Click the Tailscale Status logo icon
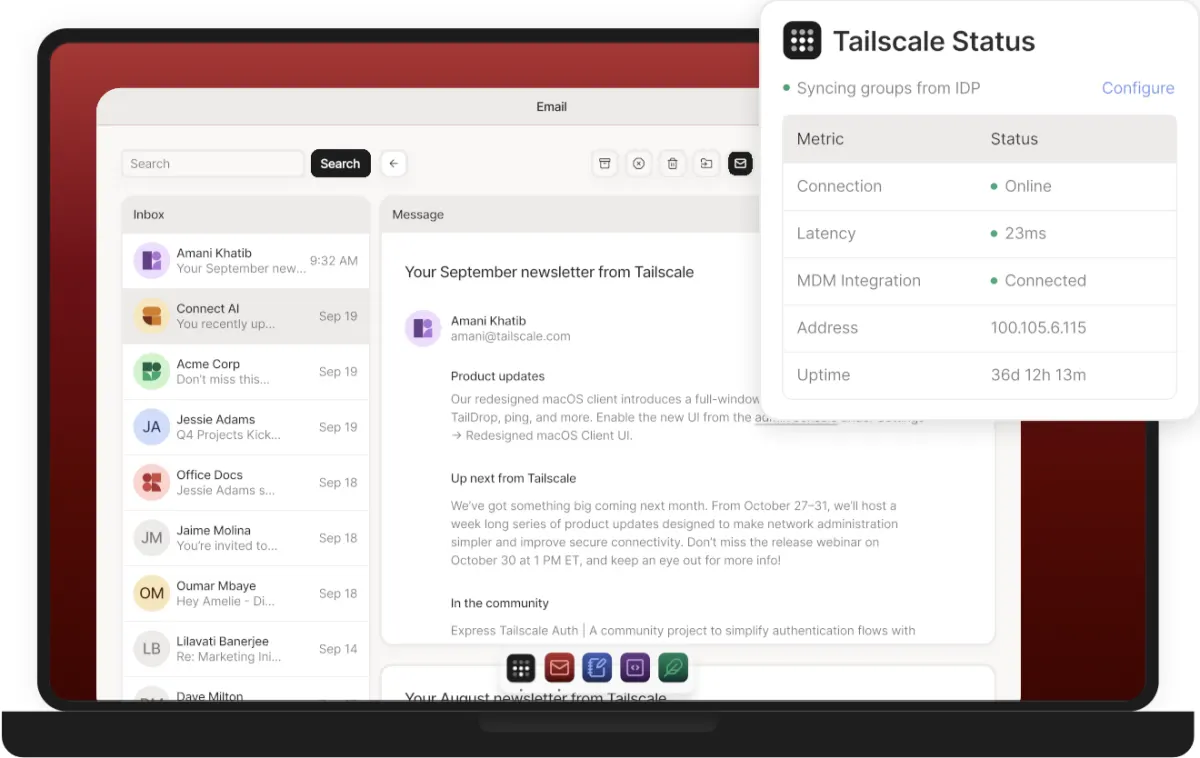 click(802, 41)
